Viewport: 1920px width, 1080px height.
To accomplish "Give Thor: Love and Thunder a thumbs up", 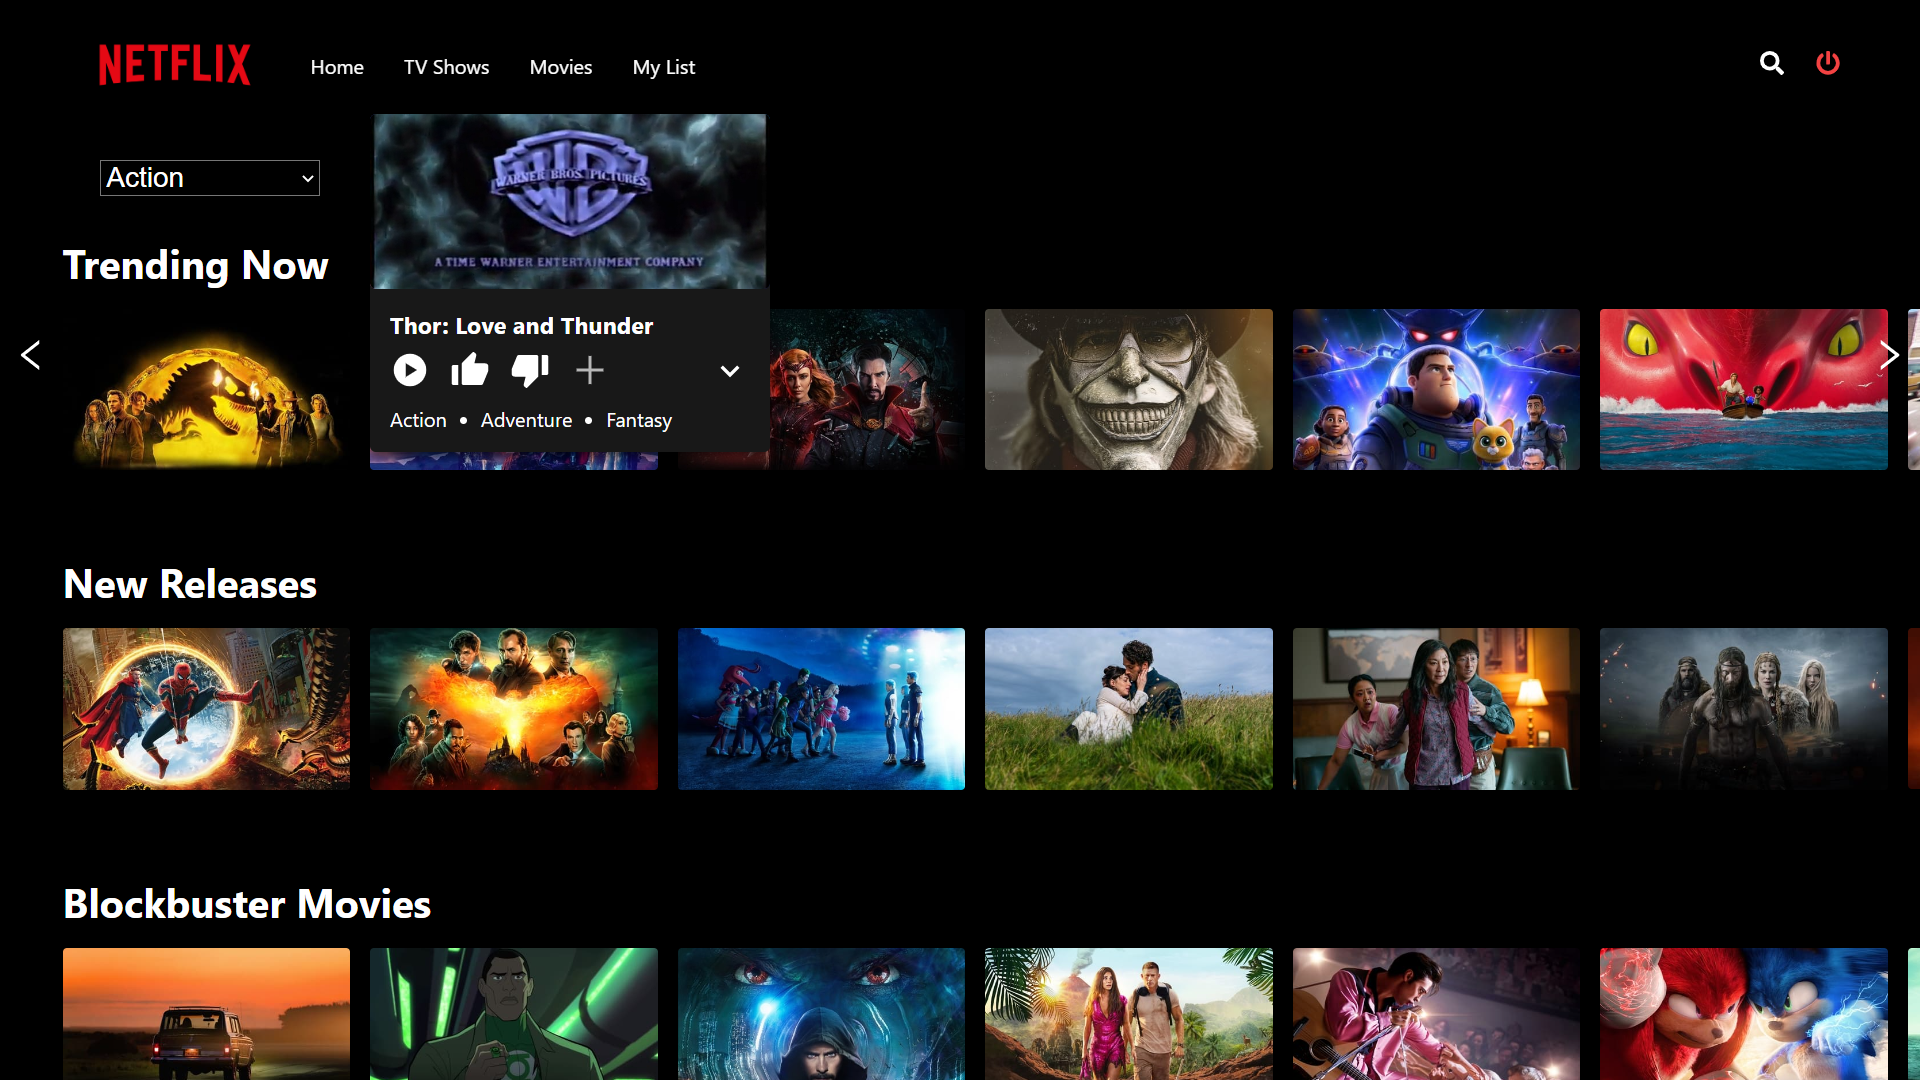I will 469,370.
